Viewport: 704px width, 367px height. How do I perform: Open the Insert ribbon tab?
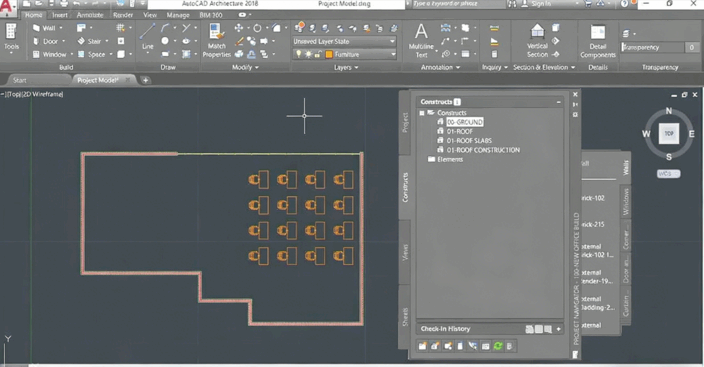click(x=60, y=15)
